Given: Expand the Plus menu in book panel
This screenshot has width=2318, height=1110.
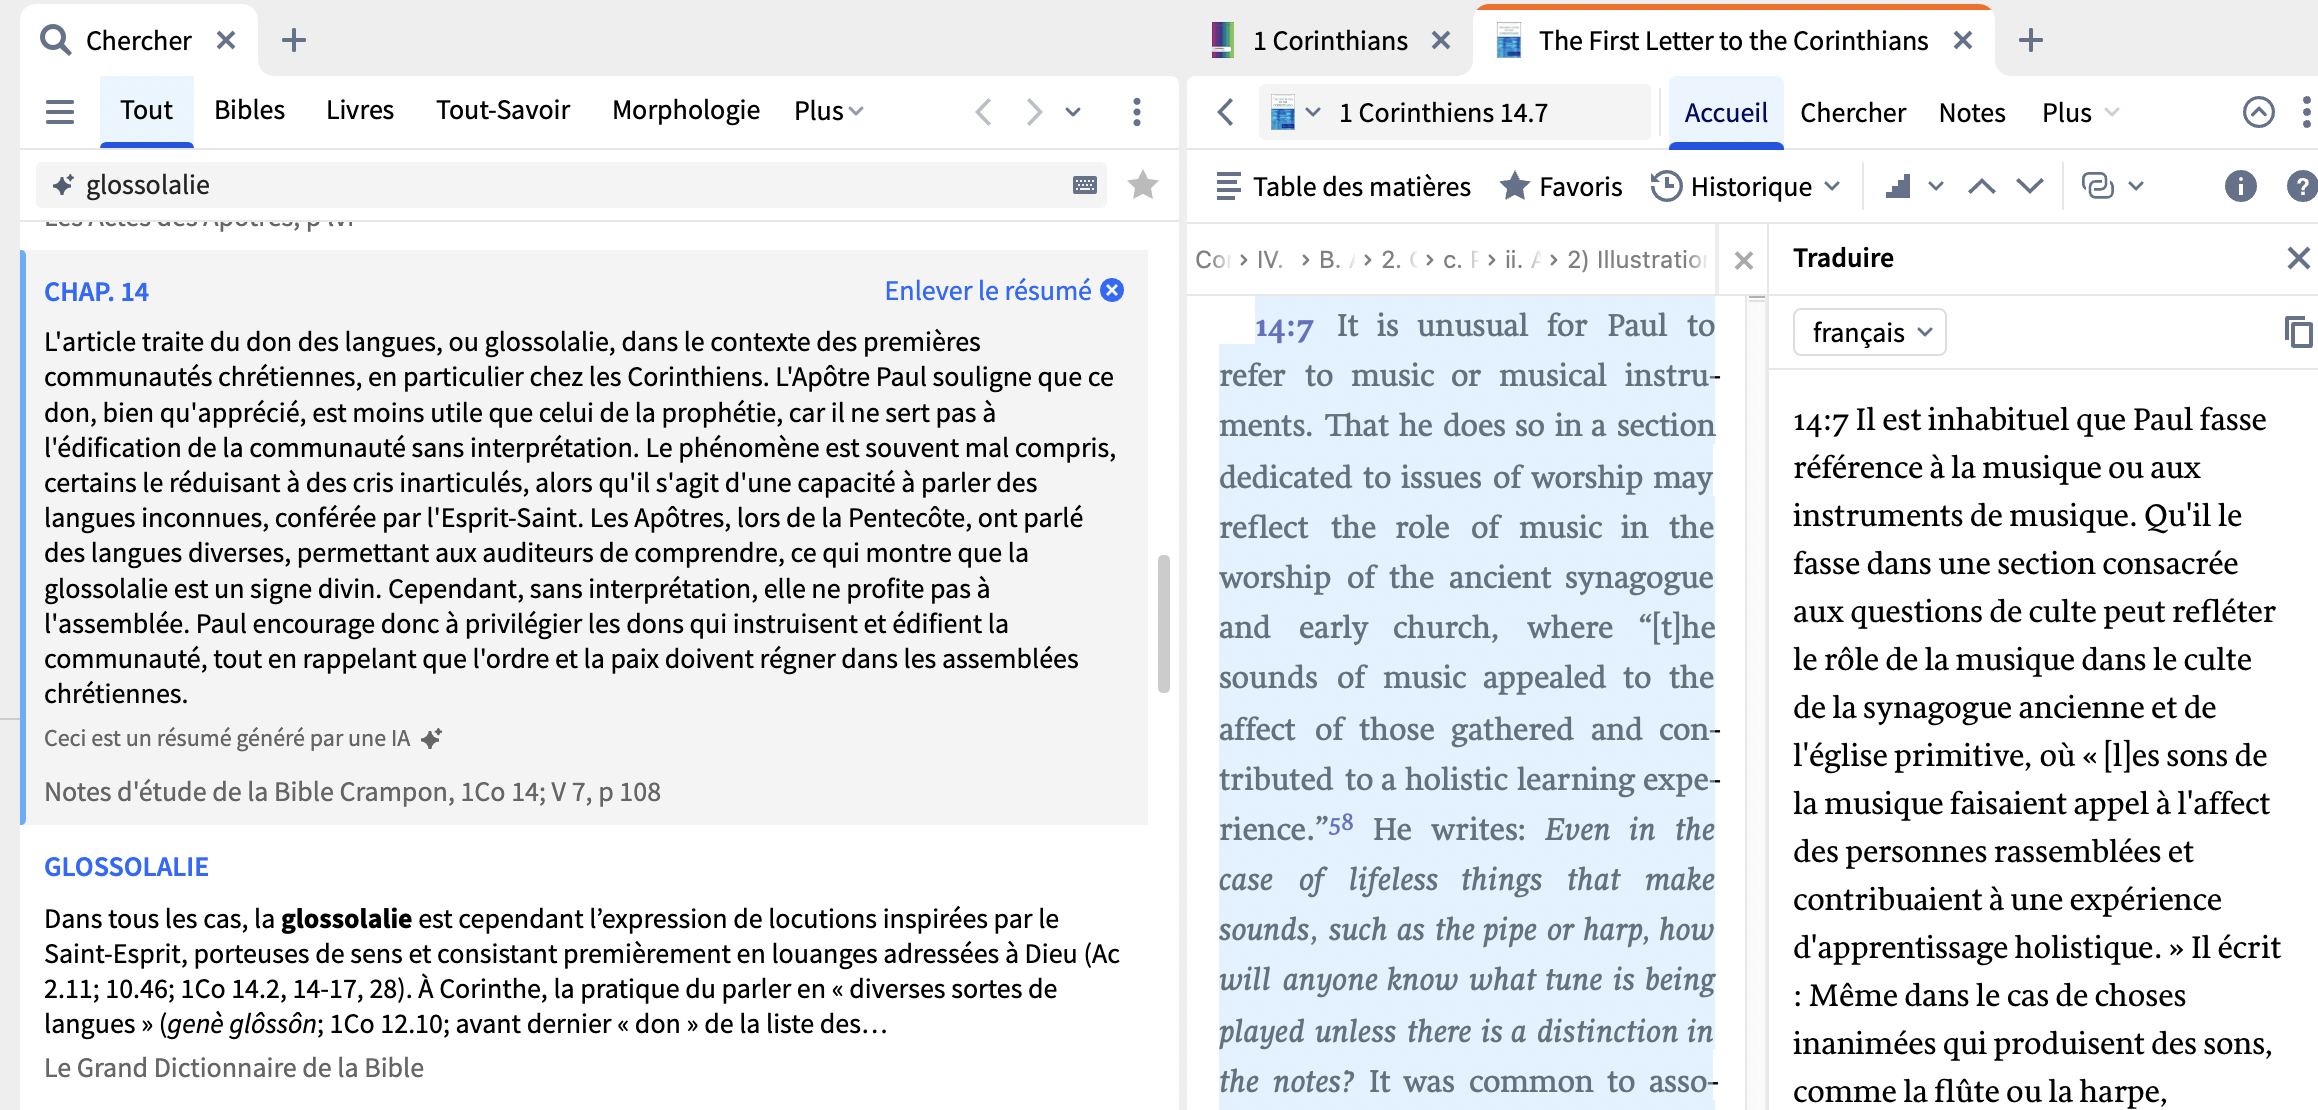Looking at the screenshot, I should click(2080, 113).
